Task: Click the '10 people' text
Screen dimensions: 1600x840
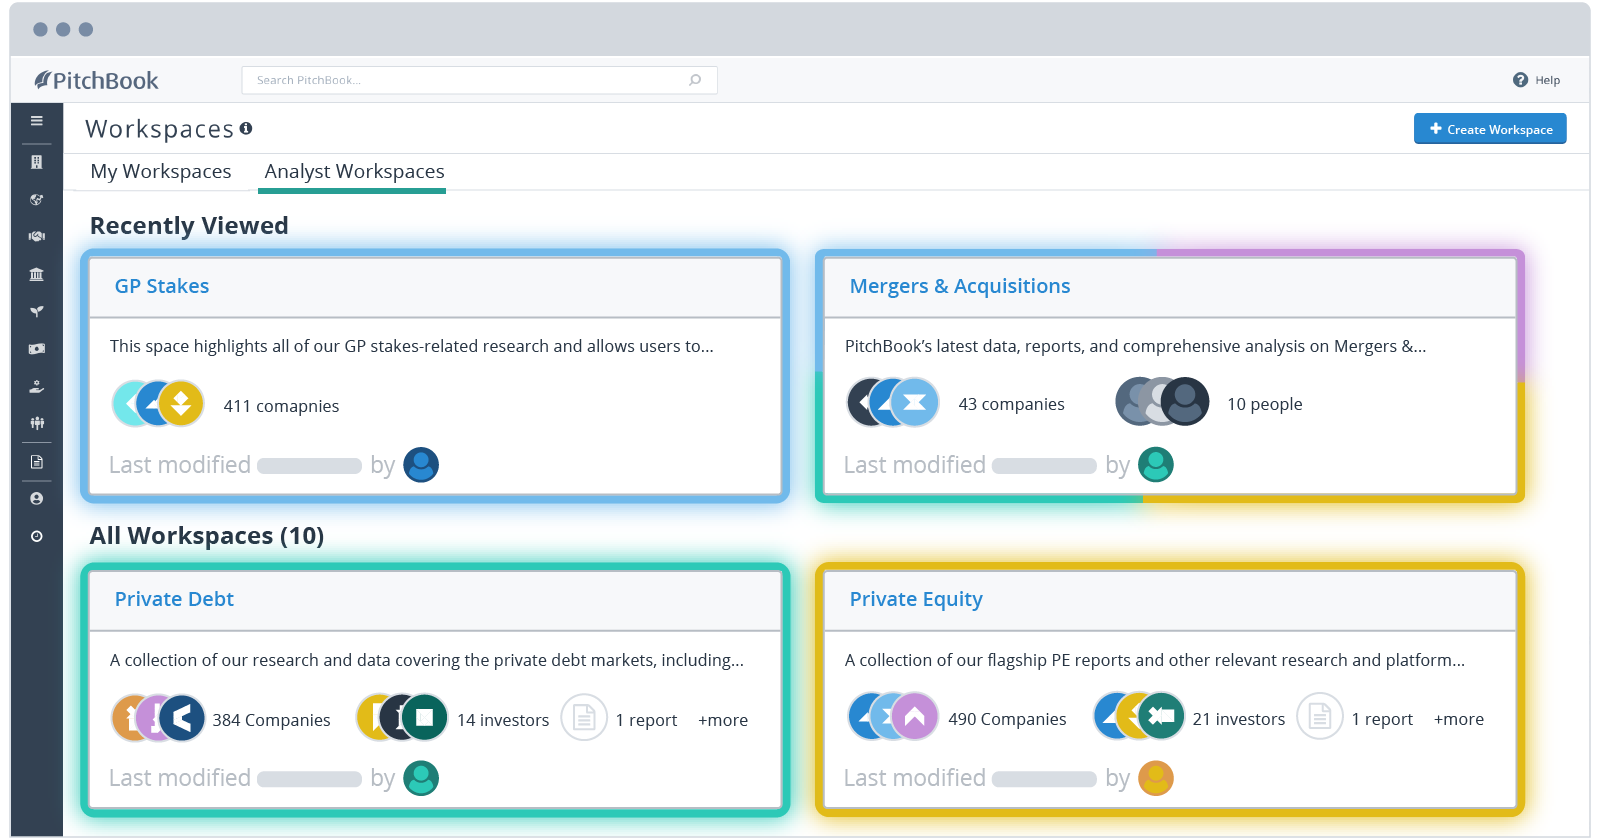Action: [x=1265, y=404]
